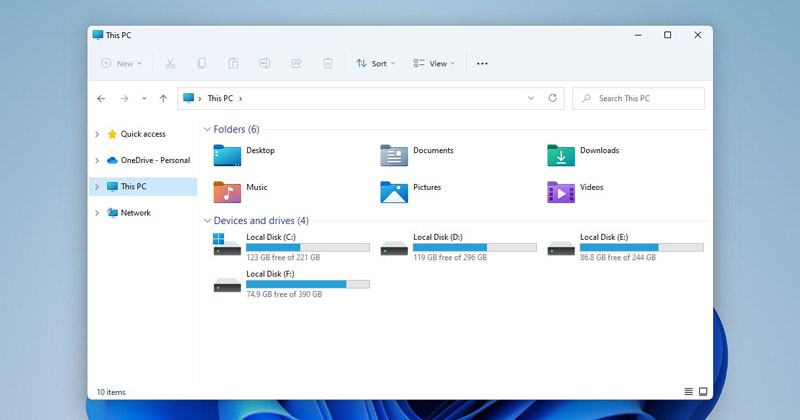The height and width of the screenshot is (420, 800).
Task: Select the Local Disk (D:) drive icon
Action: [394, 249]
